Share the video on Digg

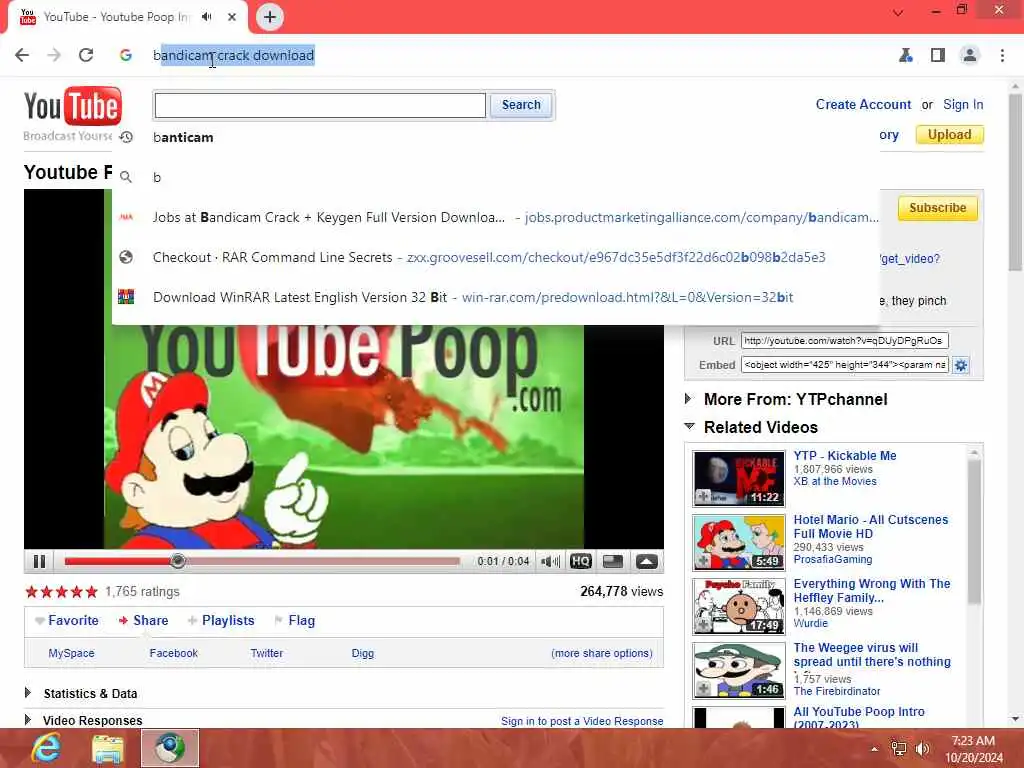pos(362,653)
